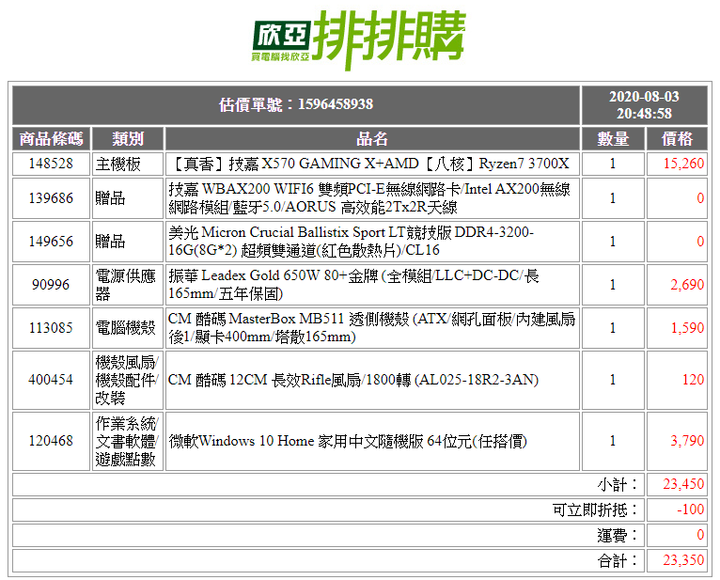Viewport: 720px width, 580px height.
Task: Select product code 400454
Action: click(51, 380)
